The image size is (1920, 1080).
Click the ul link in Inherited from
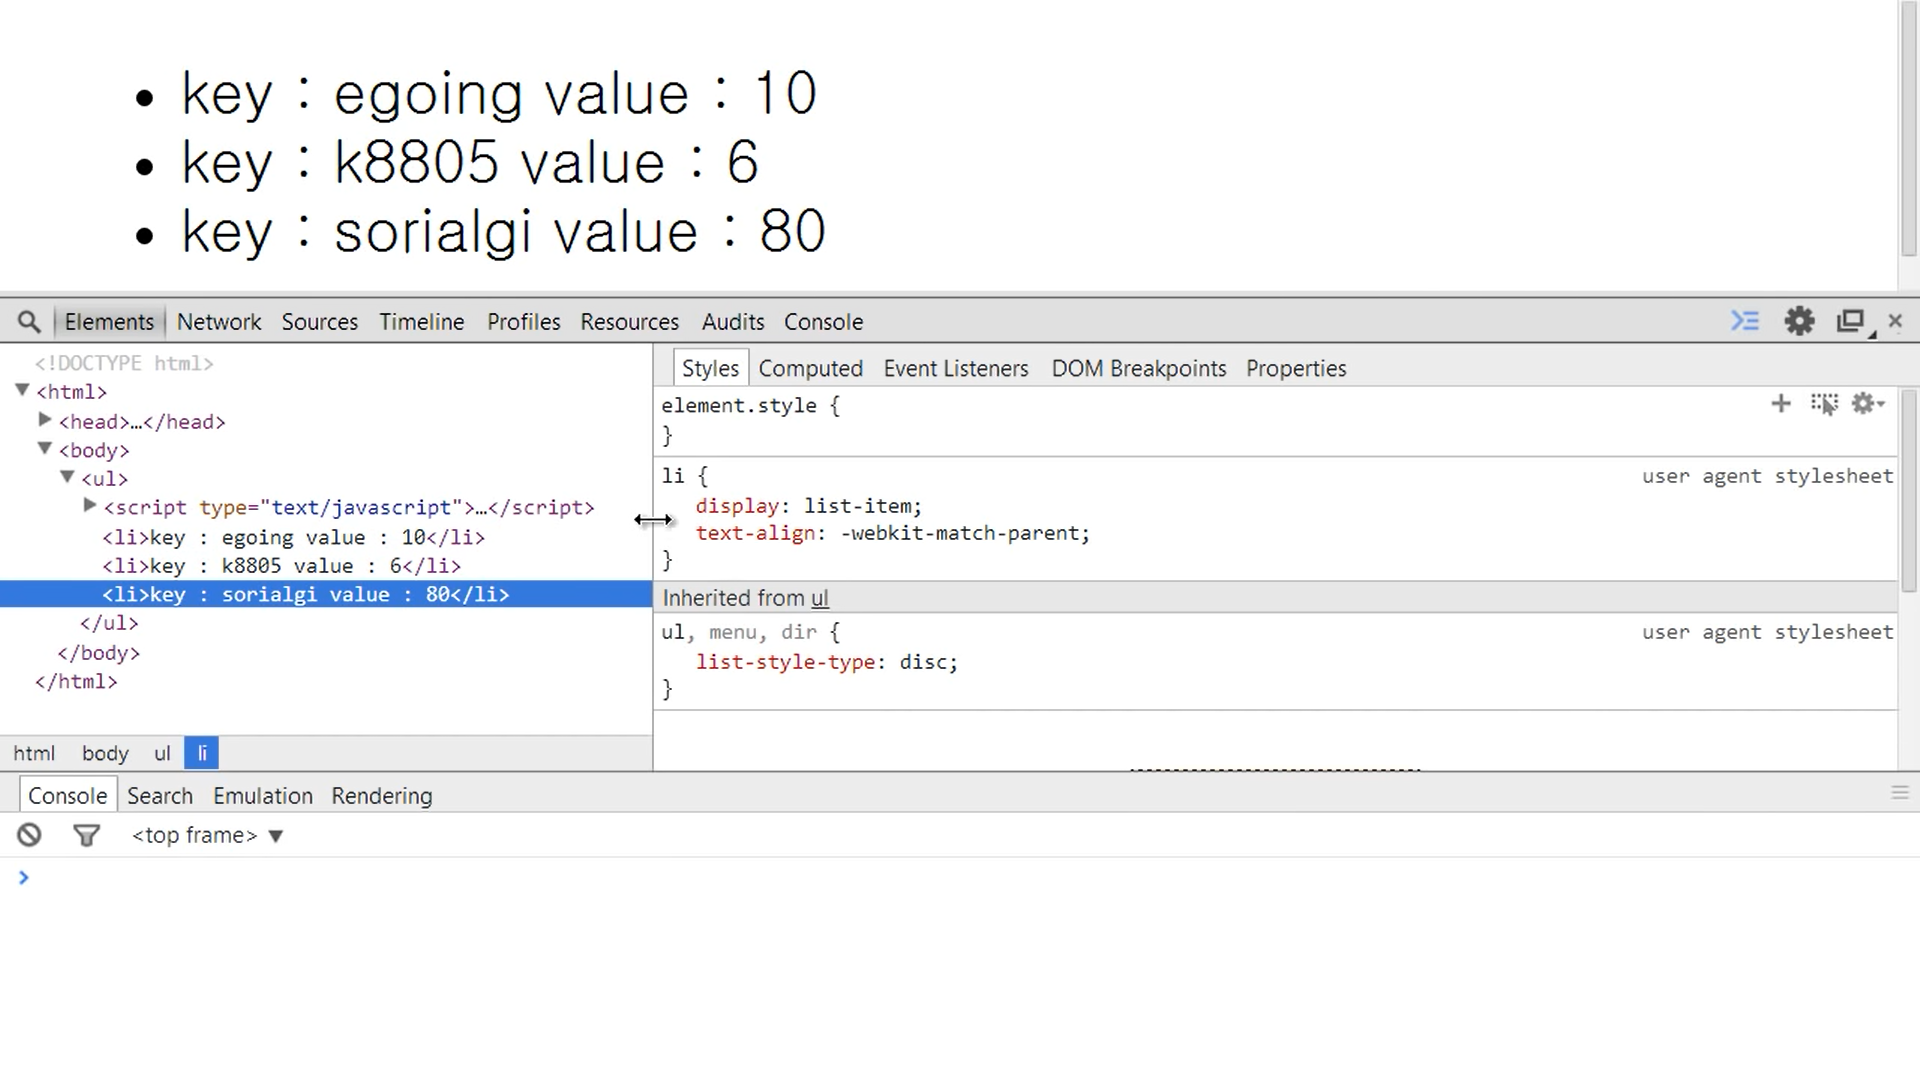point(820,598)
